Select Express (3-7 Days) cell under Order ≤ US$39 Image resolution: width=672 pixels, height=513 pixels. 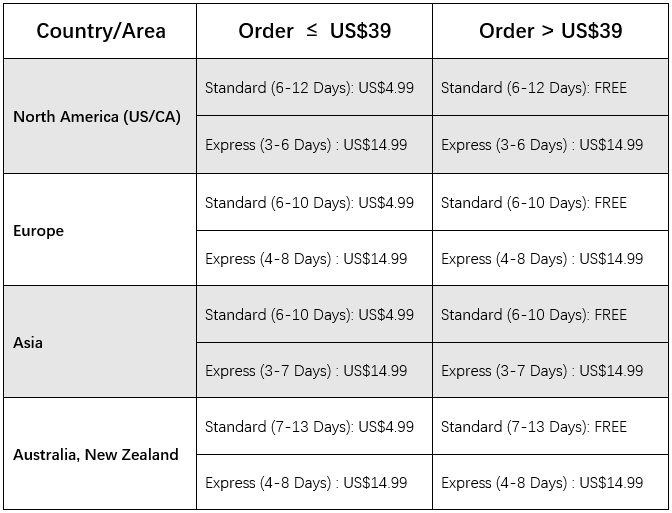click(x=315, y=370)
